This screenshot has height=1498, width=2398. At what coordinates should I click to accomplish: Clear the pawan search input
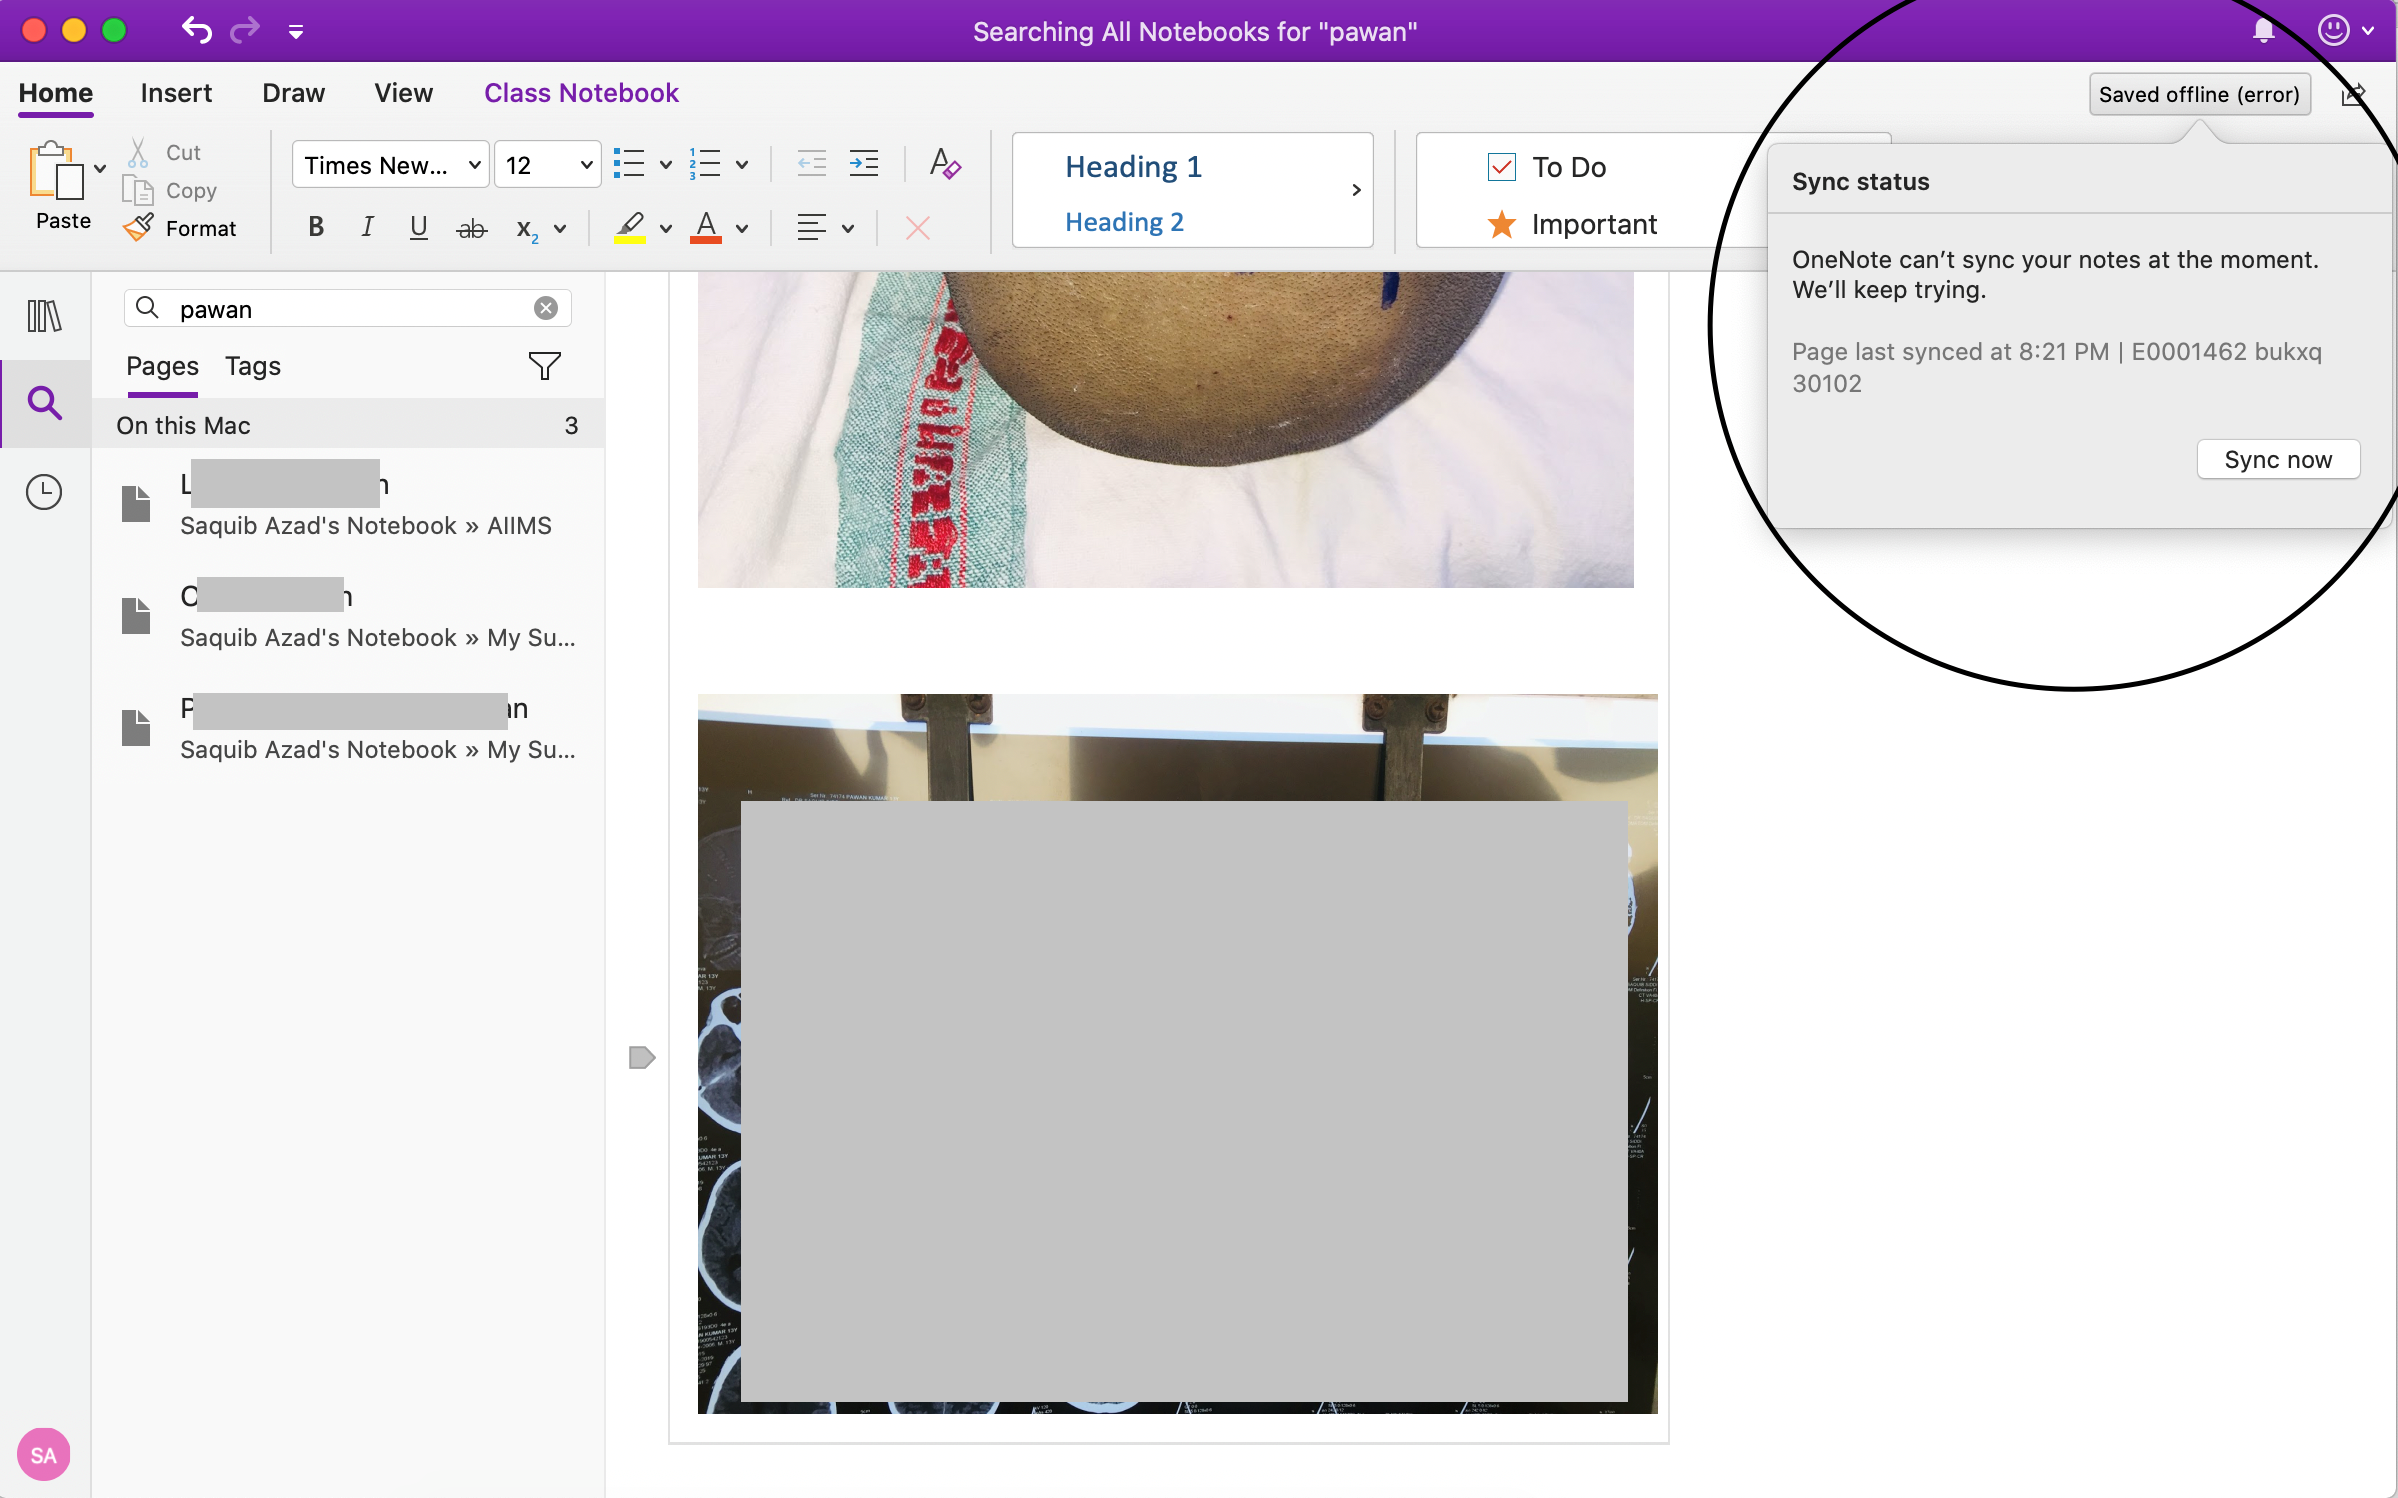click(x=545, y=309)
